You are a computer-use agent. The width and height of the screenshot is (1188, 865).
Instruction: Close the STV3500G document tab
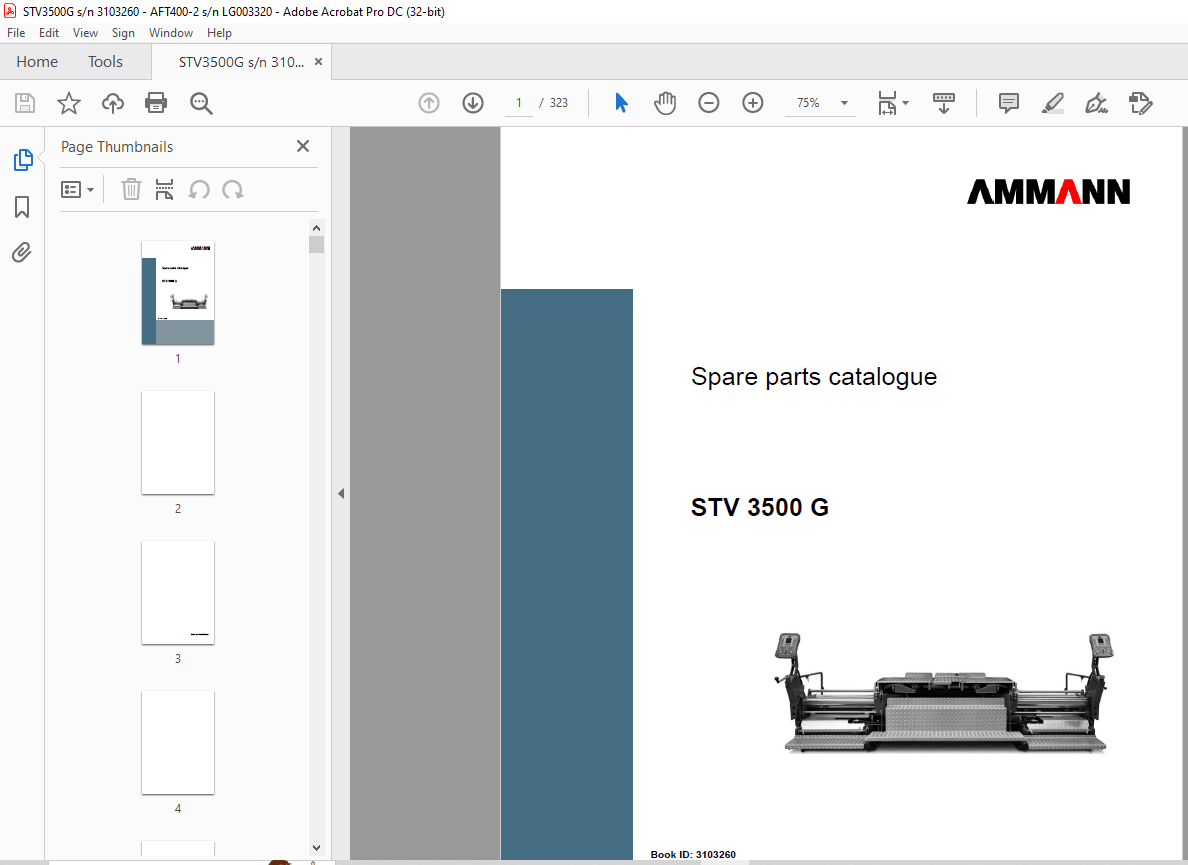click(318, 62)
